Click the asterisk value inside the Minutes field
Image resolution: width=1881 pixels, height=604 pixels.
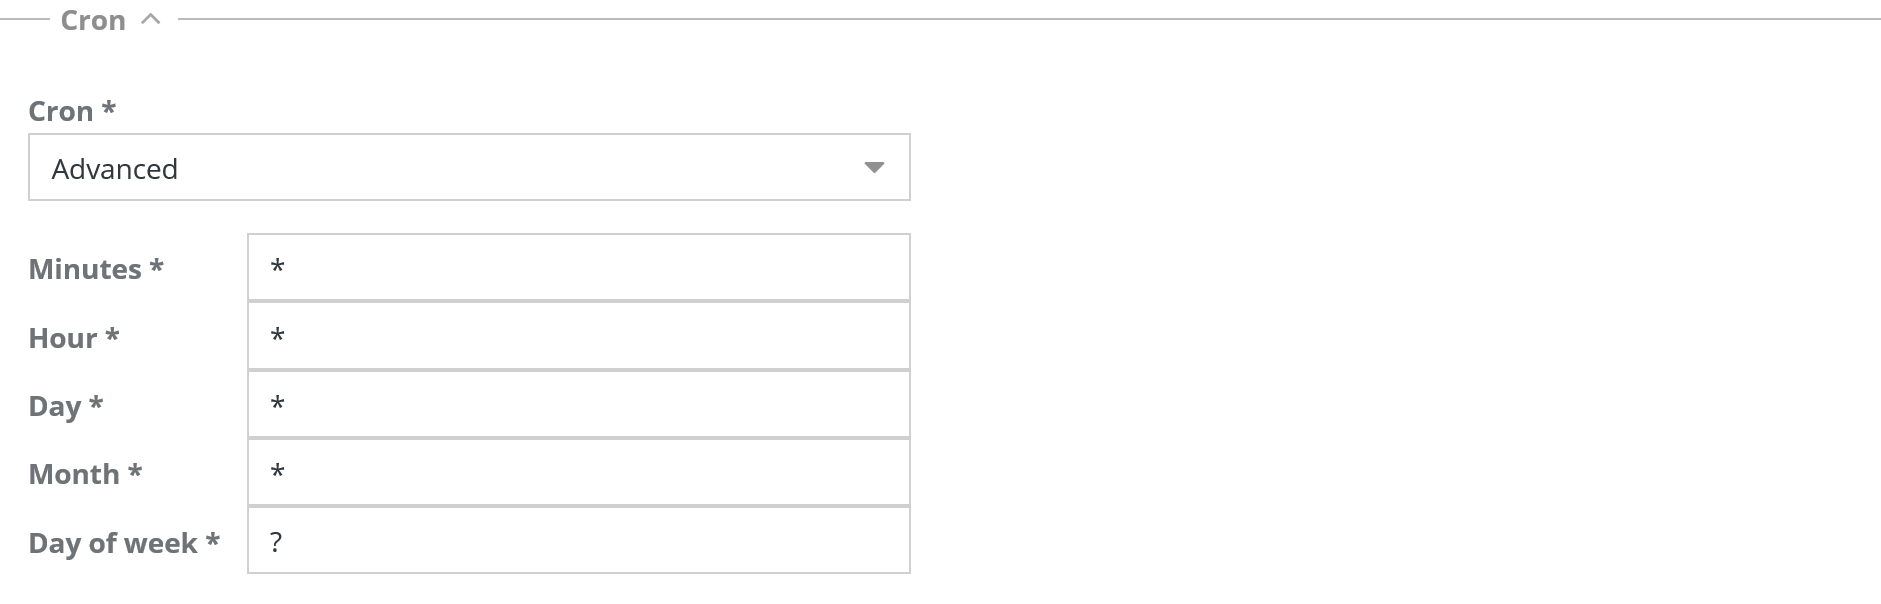click(x=278, y=267)
